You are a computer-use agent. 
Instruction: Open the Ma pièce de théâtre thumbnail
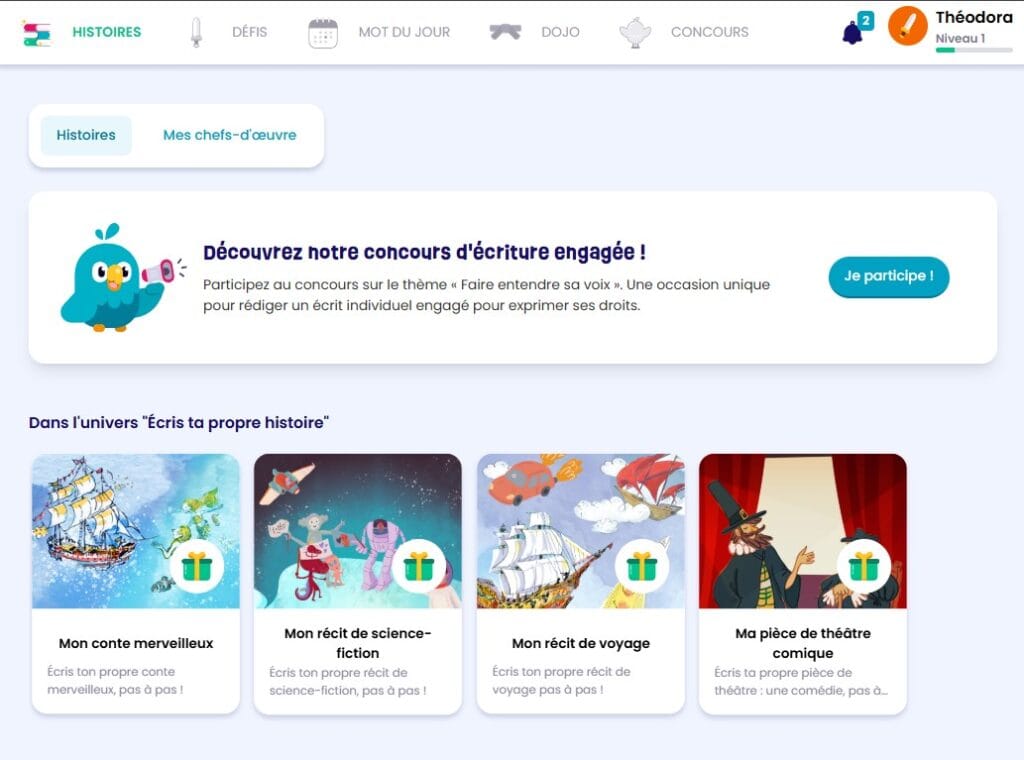click(803, 531)
